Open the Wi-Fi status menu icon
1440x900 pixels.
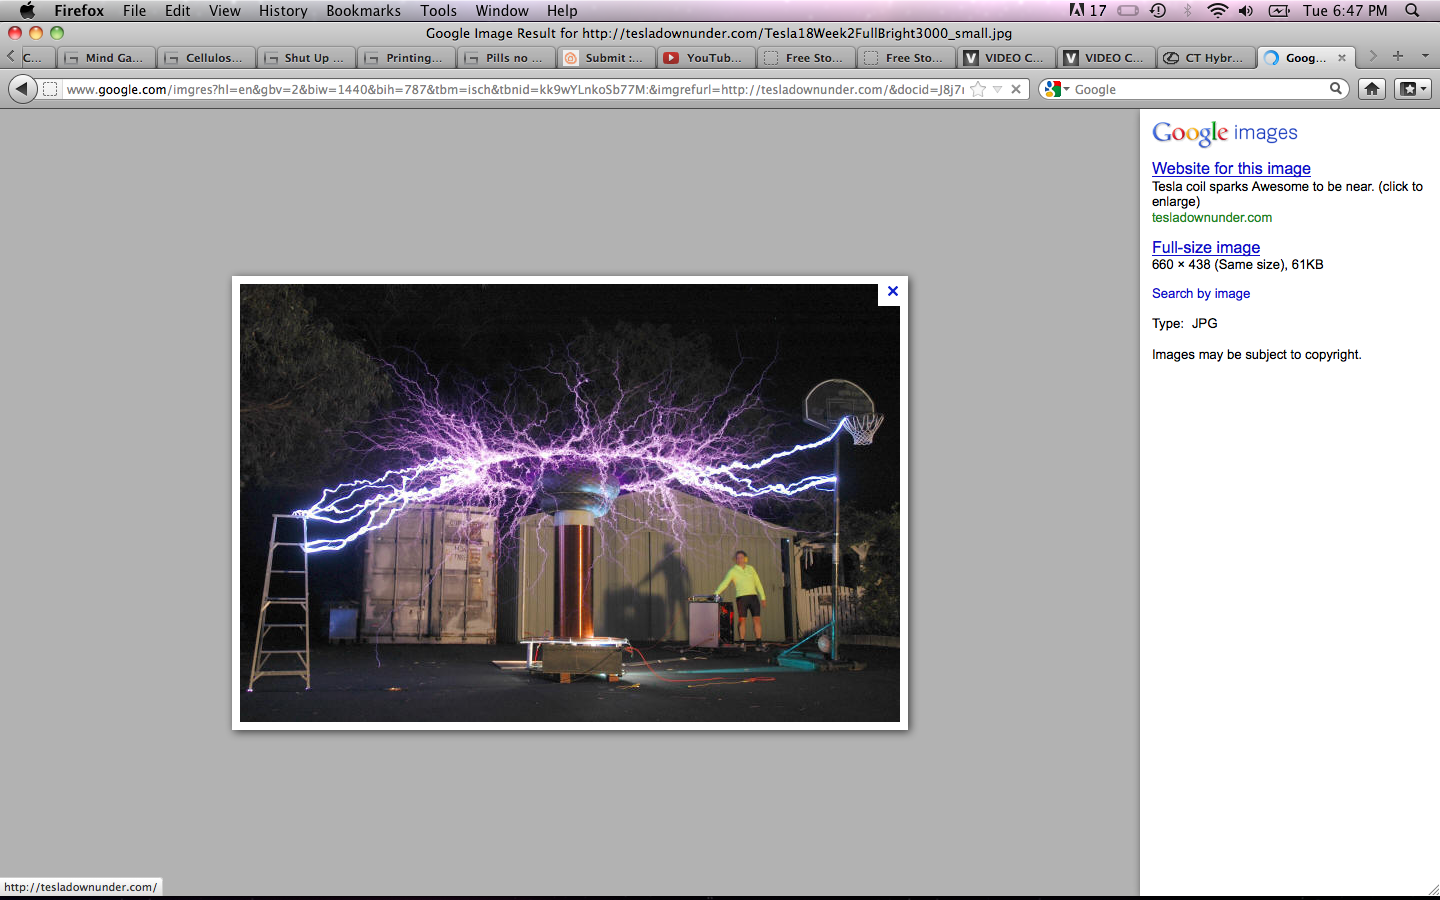[x=1218, y=11]
